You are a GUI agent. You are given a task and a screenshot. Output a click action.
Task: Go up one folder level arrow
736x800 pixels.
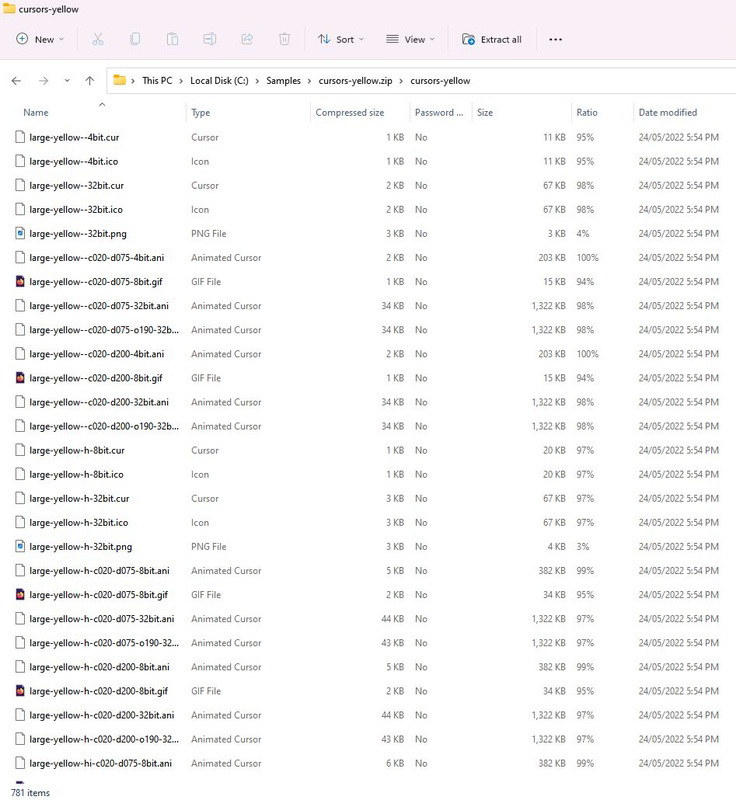pyautogui.click(x=90, y=81)
